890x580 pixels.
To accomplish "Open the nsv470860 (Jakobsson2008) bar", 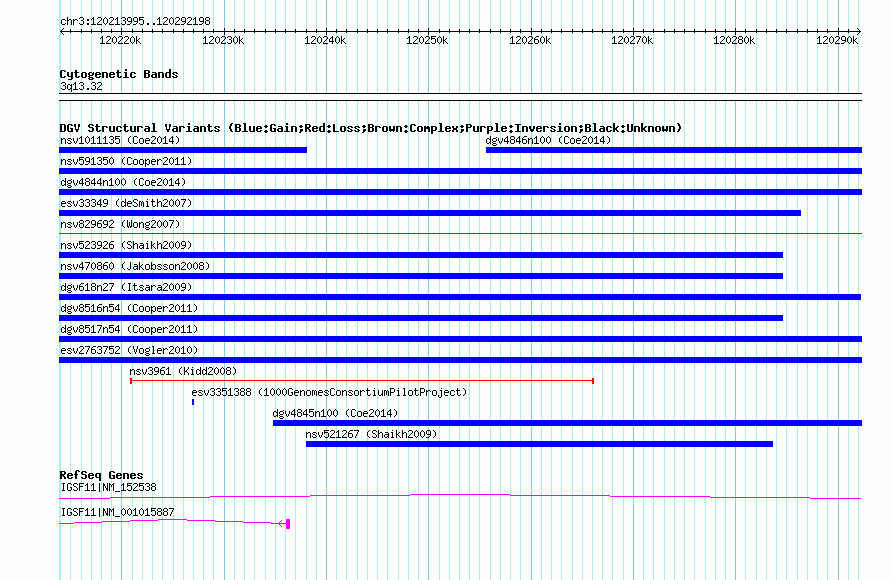I will click(421, 276).
